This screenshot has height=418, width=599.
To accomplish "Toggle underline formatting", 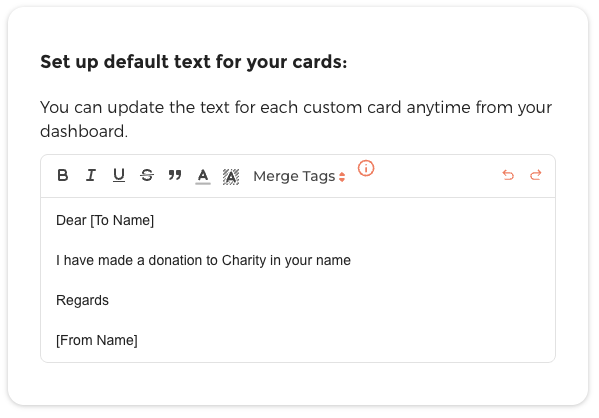I will 119,175.
